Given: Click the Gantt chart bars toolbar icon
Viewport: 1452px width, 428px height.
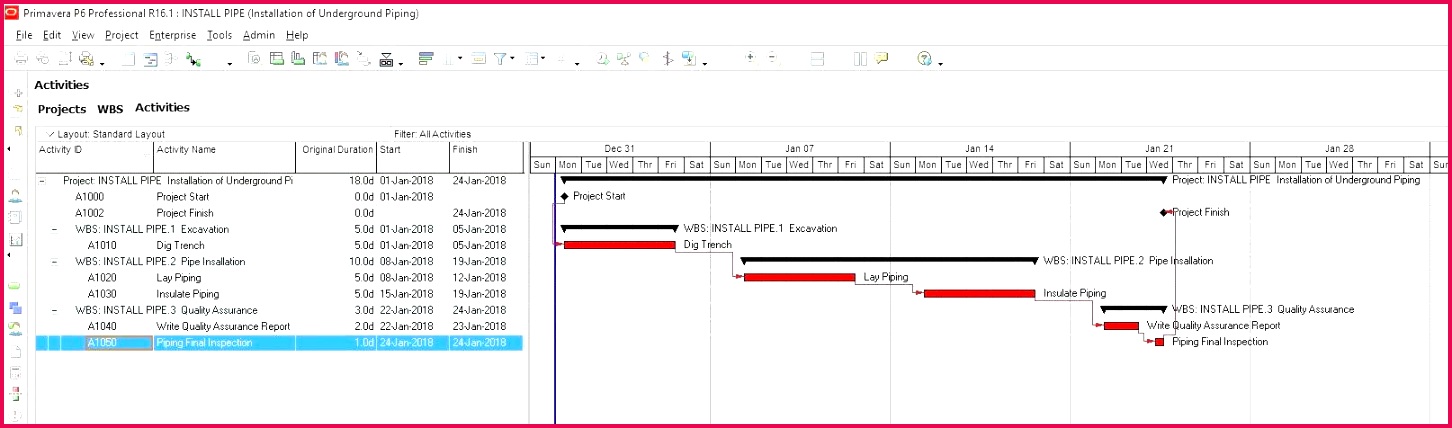Looking at the screenshot, I should pos(426,60).
